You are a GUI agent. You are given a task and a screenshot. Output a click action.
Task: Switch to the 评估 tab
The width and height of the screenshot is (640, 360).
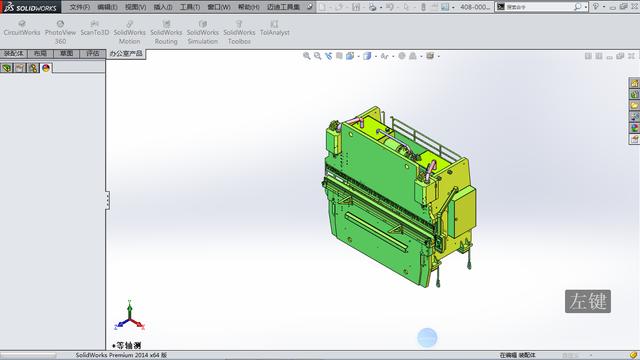pyautogui.click(x=93, y=53)
